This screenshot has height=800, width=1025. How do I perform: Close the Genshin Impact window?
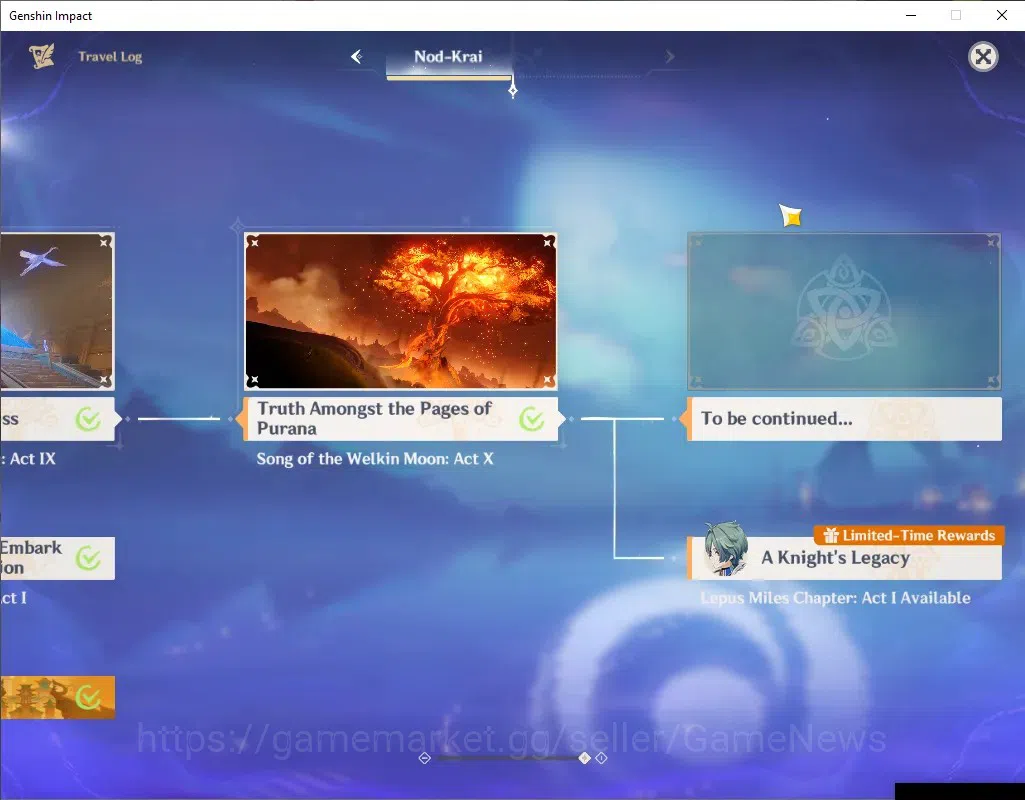pos(1001,15)
